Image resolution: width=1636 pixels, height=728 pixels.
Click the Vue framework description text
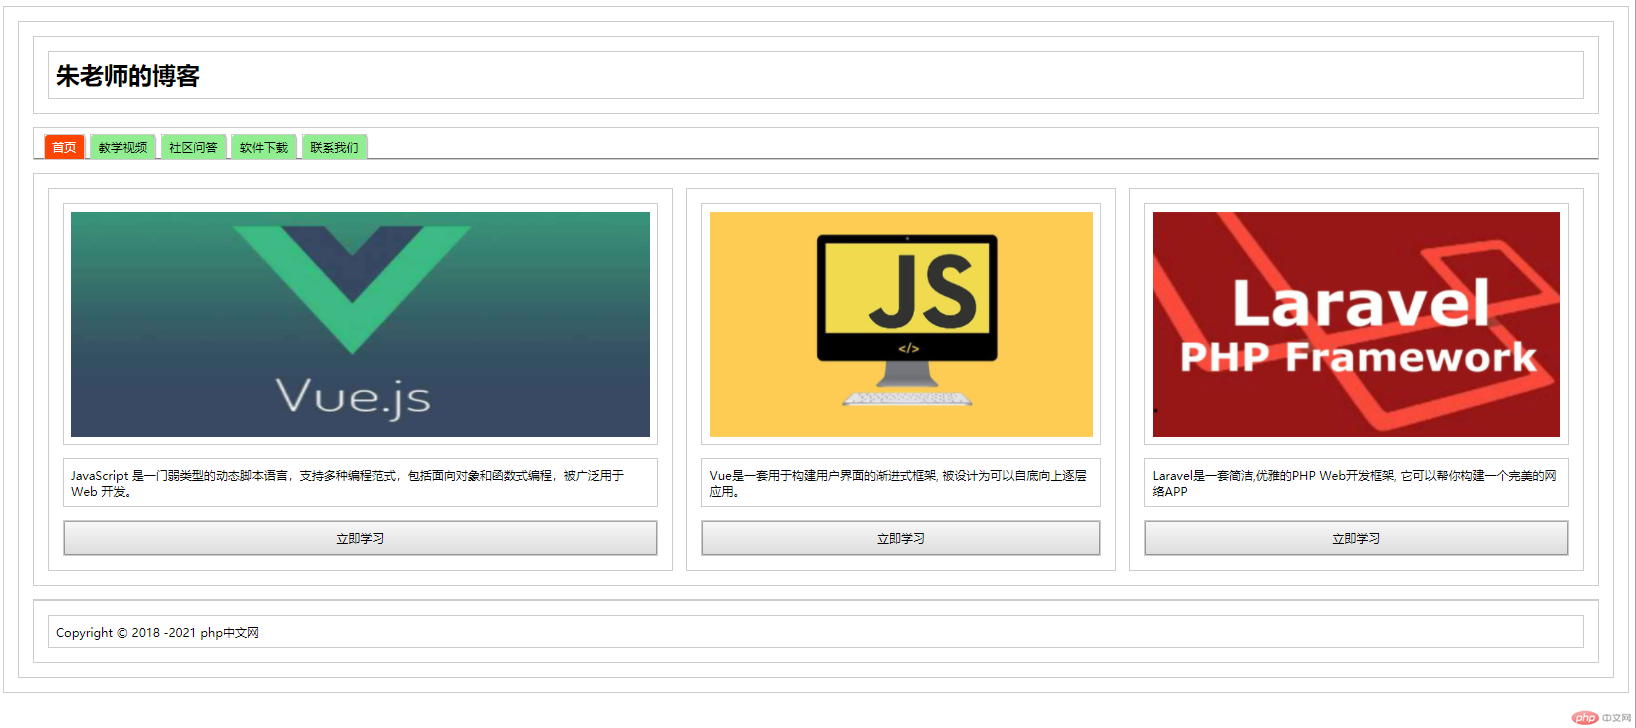898,483
